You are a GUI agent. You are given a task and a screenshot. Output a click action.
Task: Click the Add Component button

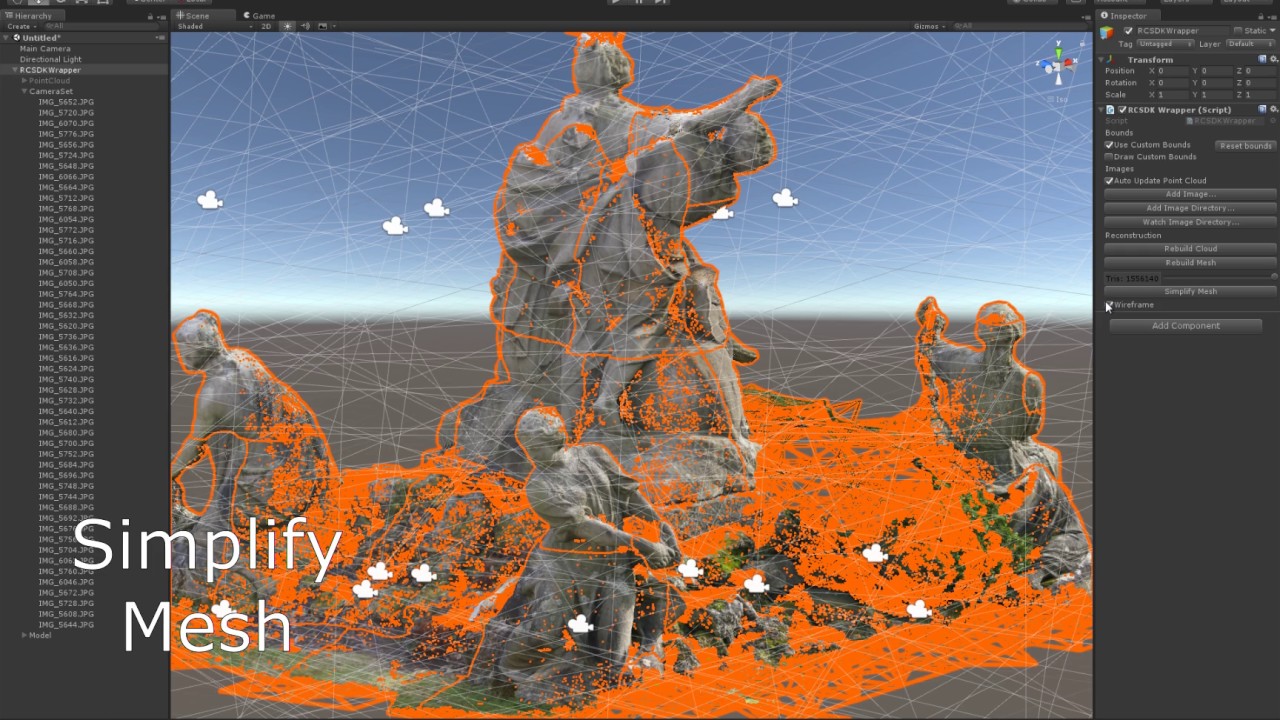(x=1186, y=326)
